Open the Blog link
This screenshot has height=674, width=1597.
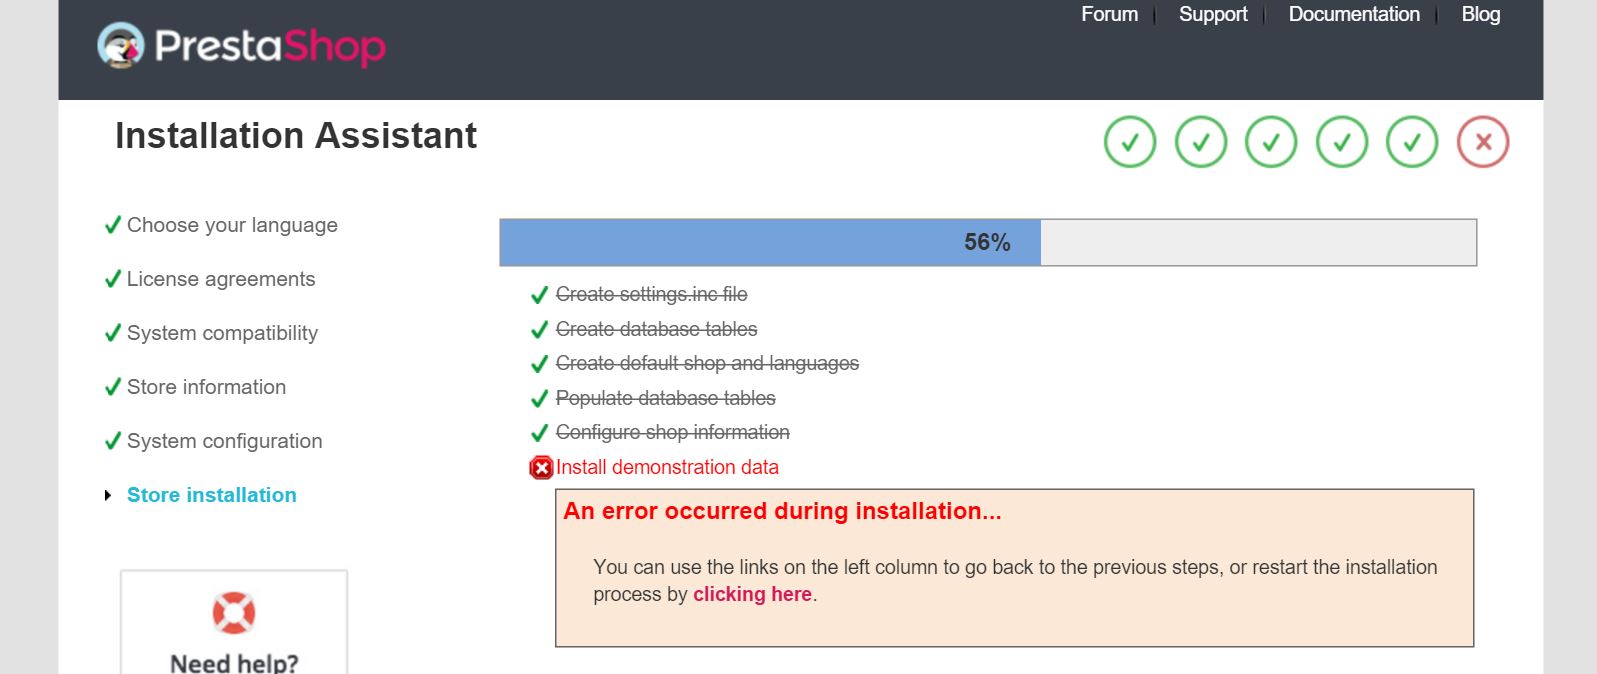1481,14
